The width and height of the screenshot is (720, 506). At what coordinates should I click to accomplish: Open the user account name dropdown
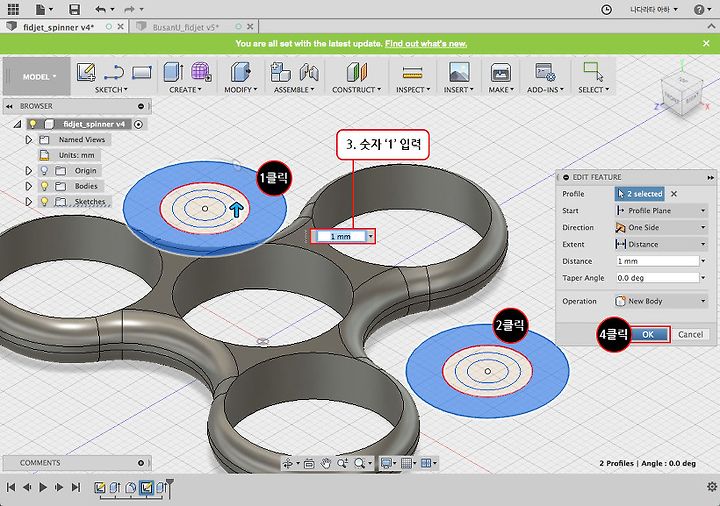point(654,9)
